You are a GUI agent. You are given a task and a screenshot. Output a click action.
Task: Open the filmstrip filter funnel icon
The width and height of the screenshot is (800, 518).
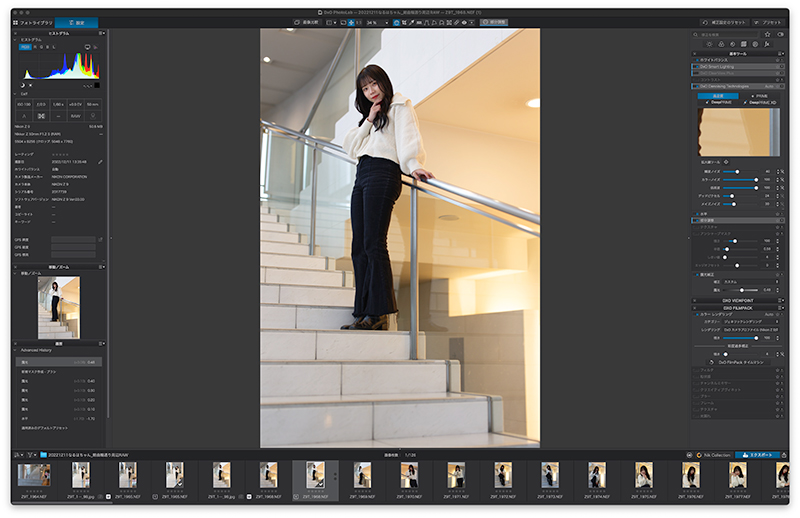(31, 455)
